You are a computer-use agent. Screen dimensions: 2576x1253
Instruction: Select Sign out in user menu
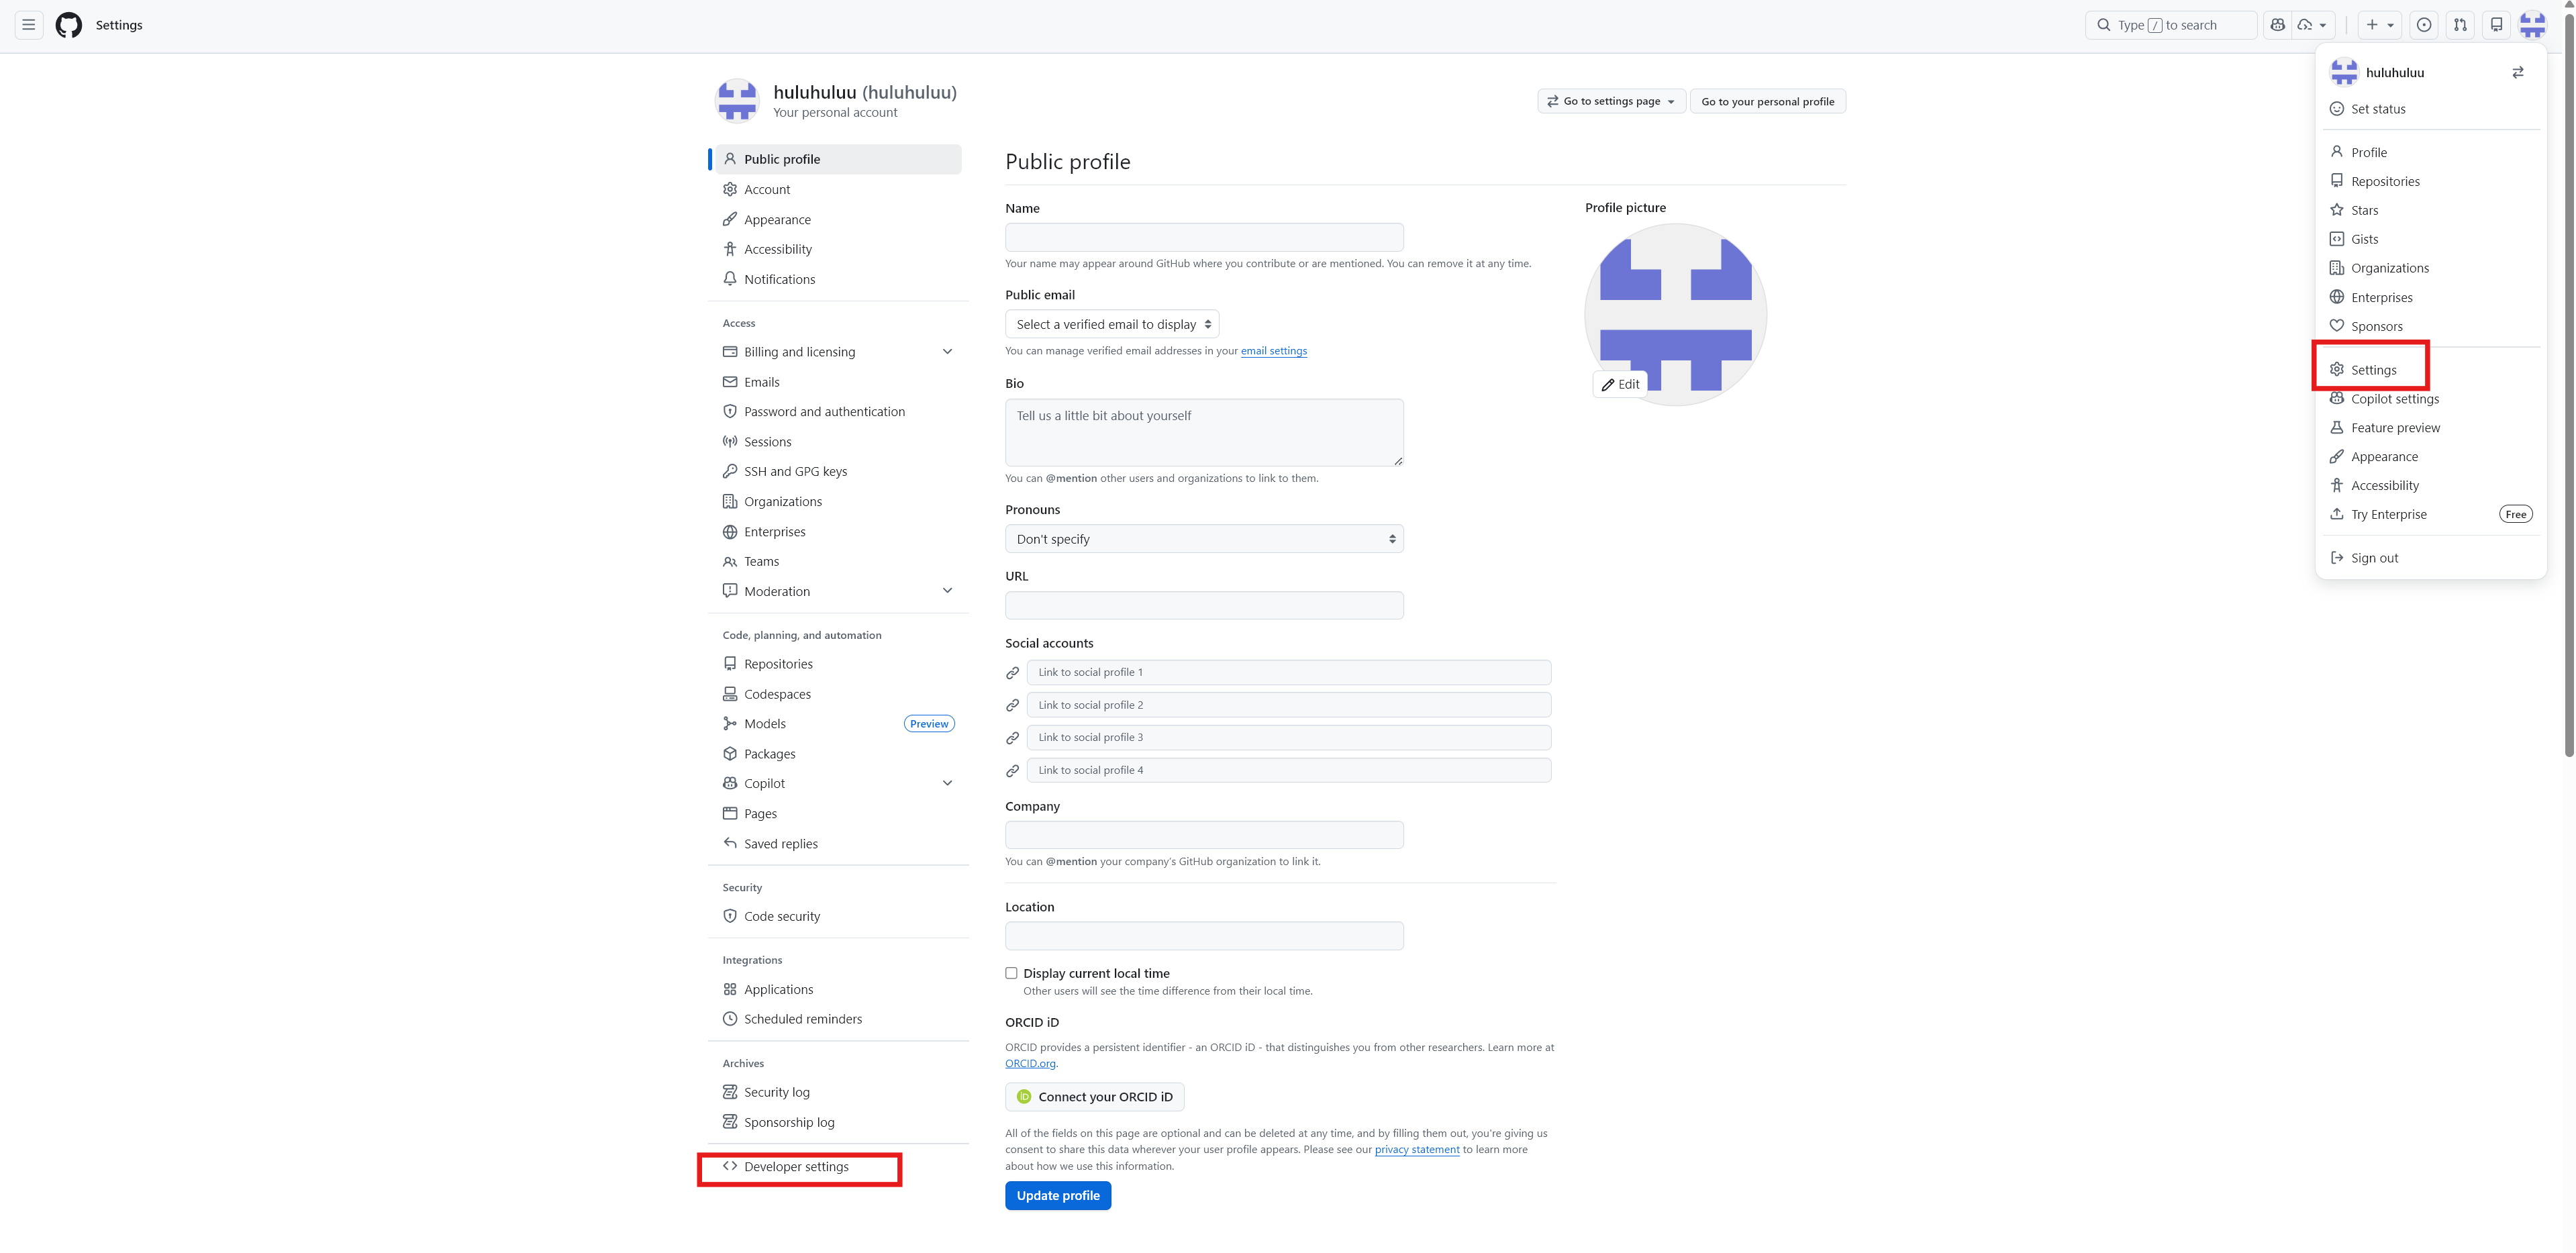click(x=2374, y=558)
